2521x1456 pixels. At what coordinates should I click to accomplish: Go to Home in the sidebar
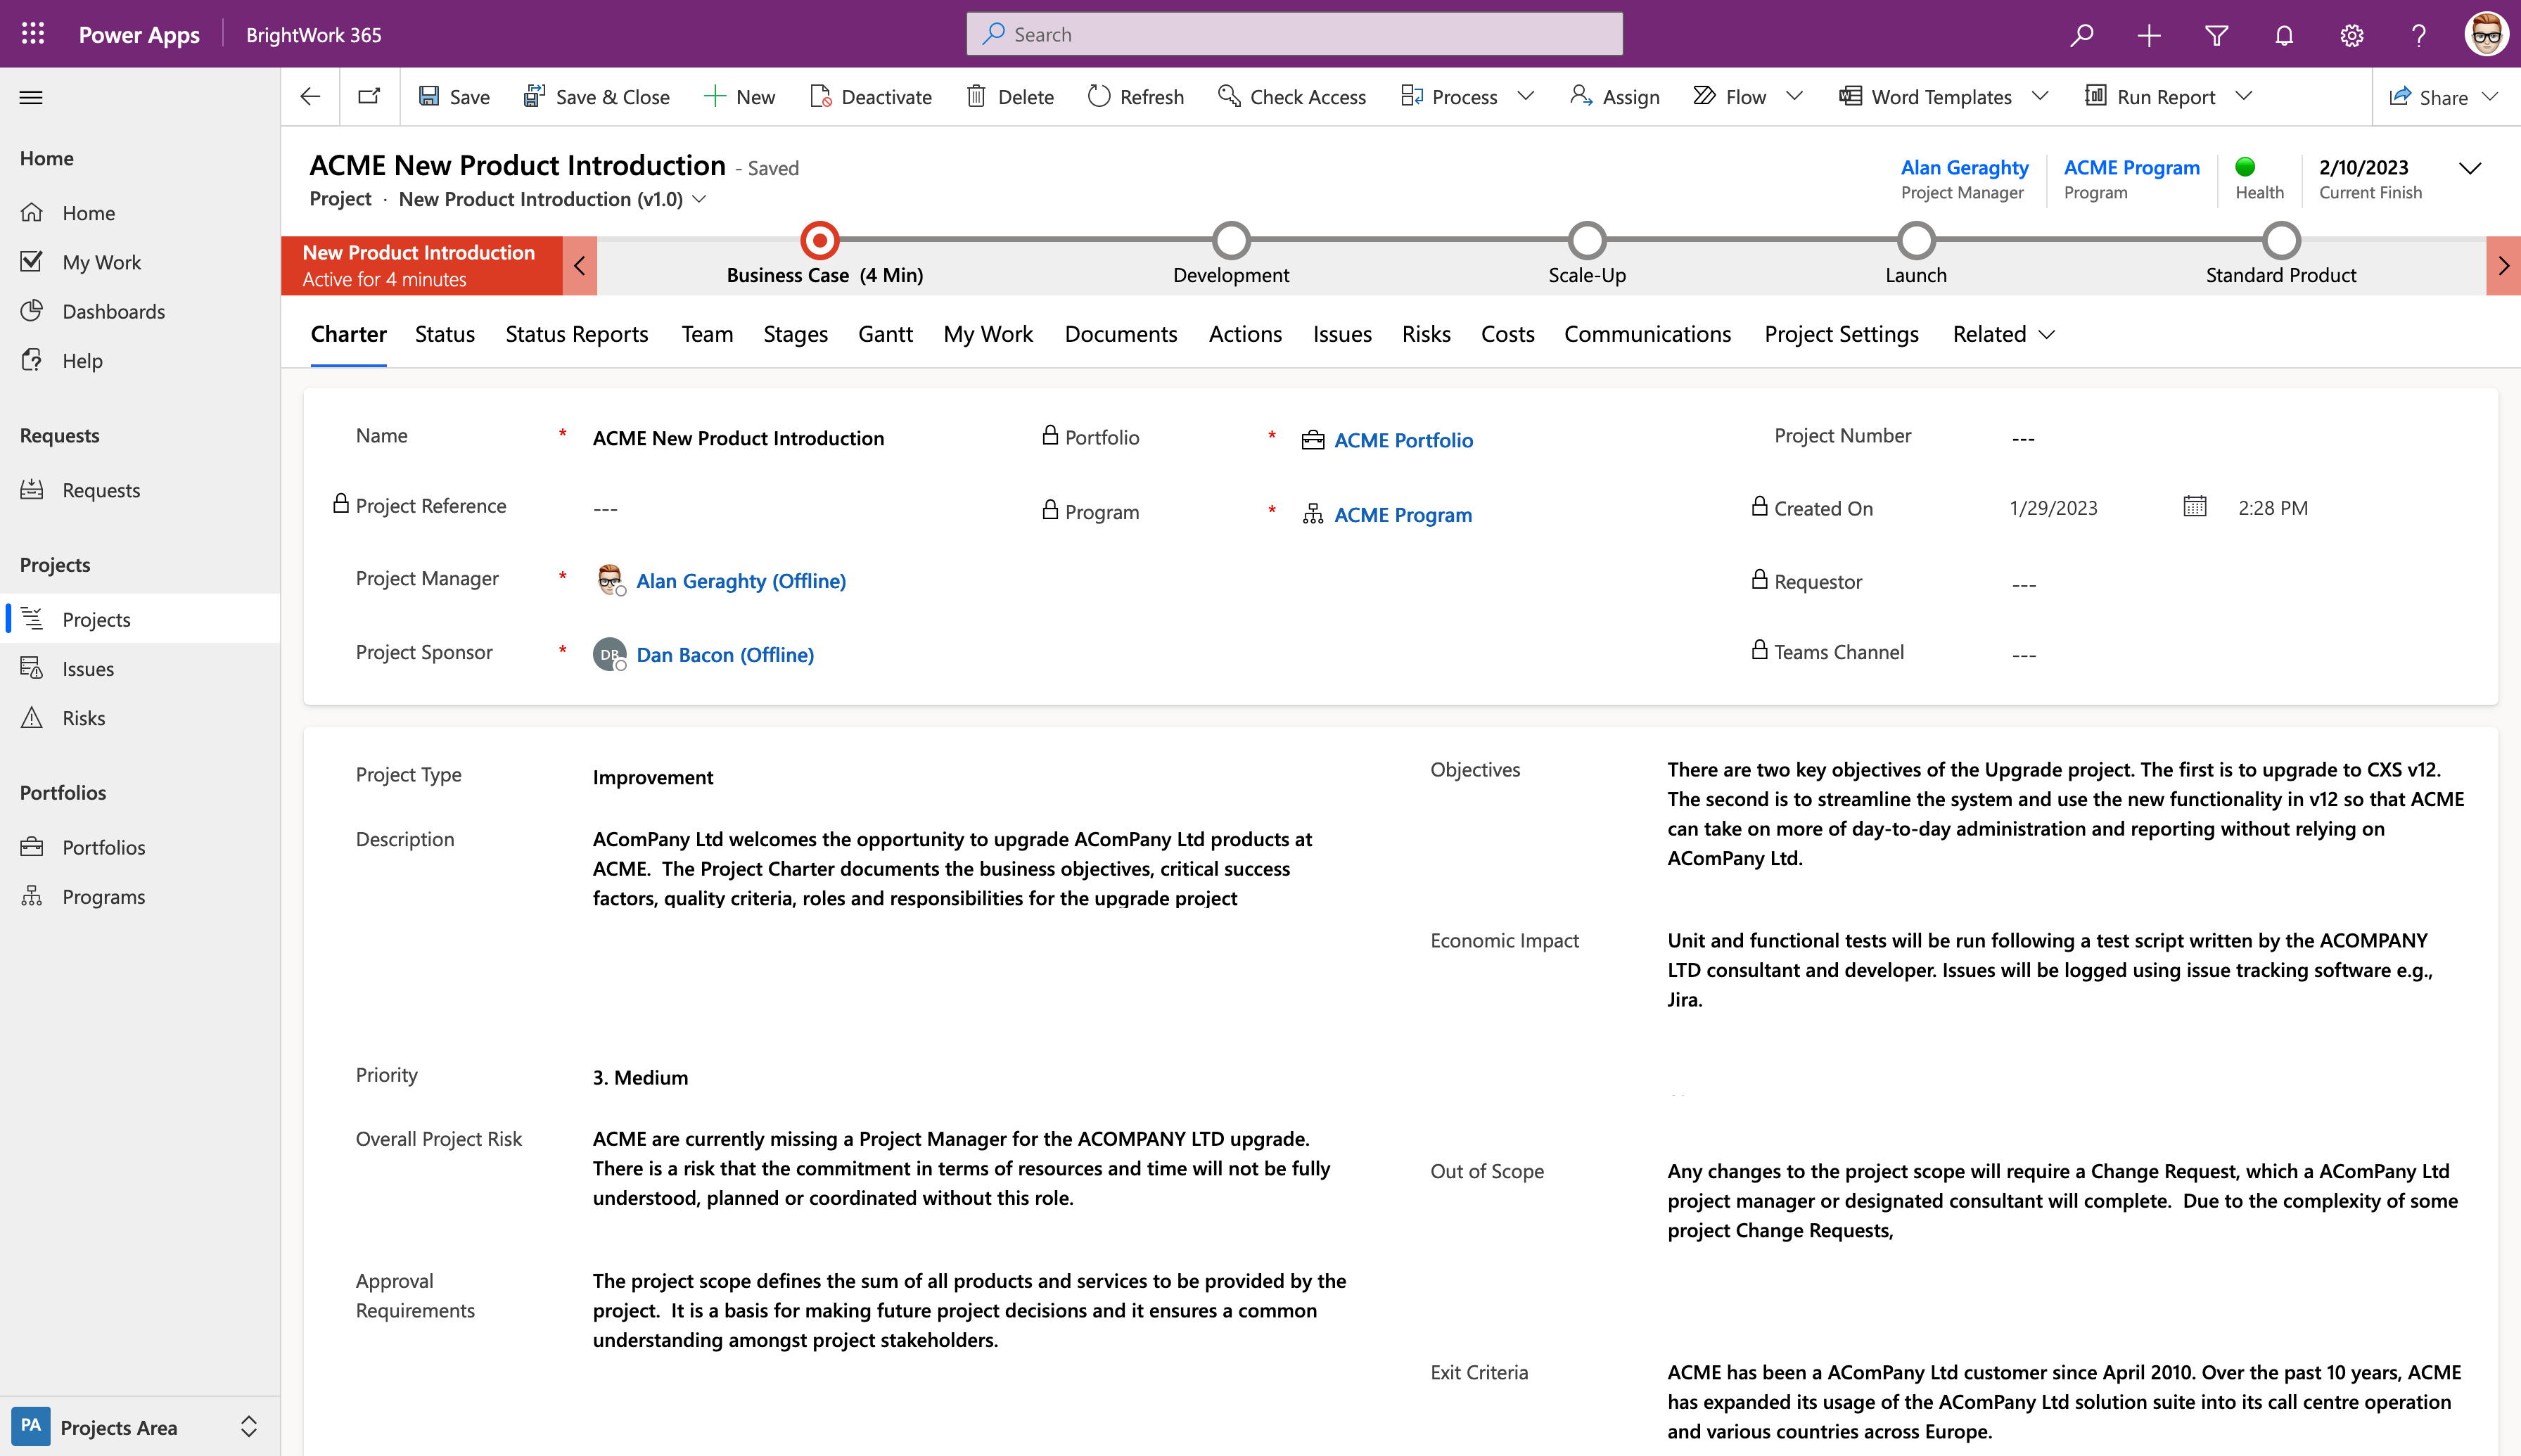140,213
